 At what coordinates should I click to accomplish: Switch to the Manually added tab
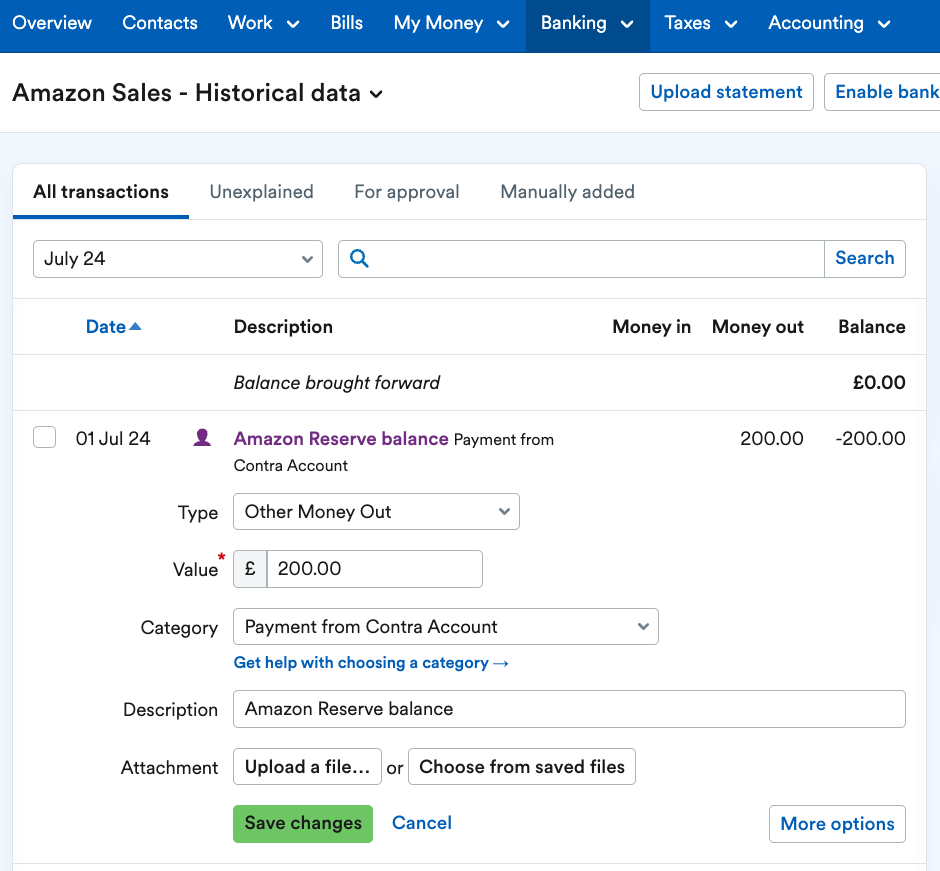tap(567, 192)
